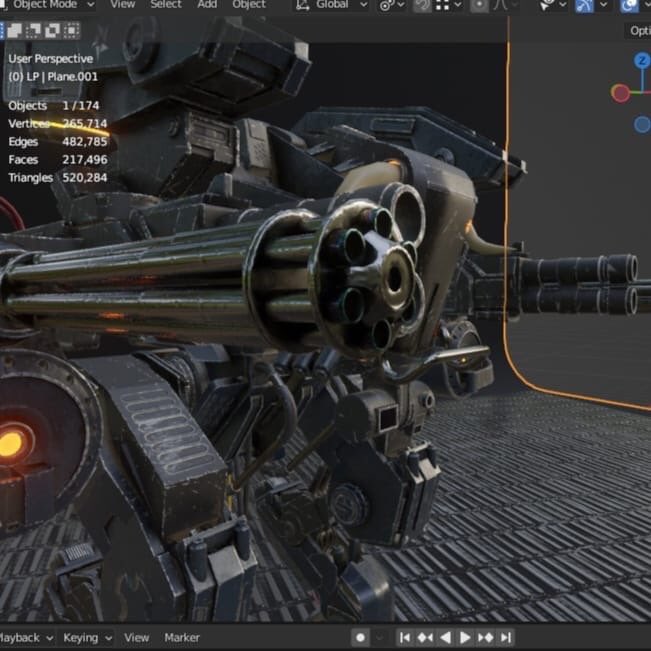Jump to the previous keyframe
Screen dimensions: 651x651
pyautogui.click(x=425, y=637)
